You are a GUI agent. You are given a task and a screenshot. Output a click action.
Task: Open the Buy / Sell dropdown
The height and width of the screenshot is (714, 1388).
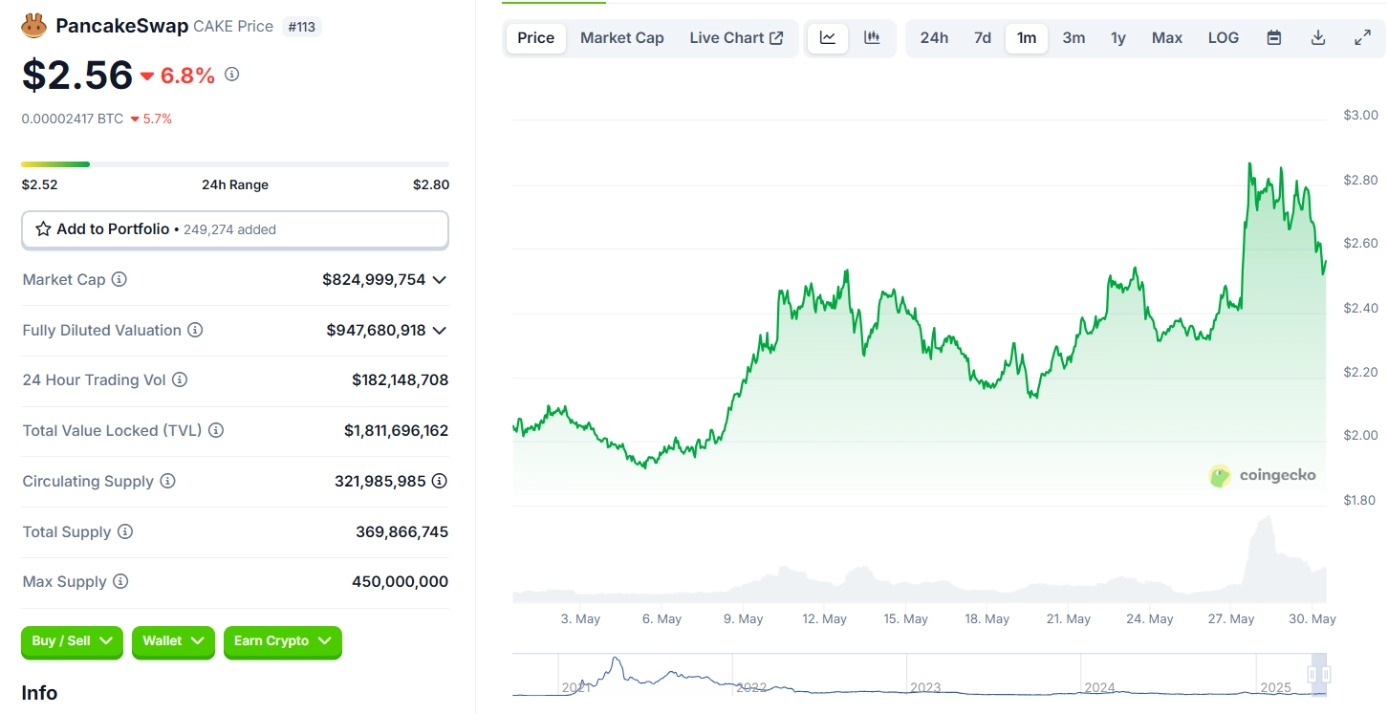(72, 641)
